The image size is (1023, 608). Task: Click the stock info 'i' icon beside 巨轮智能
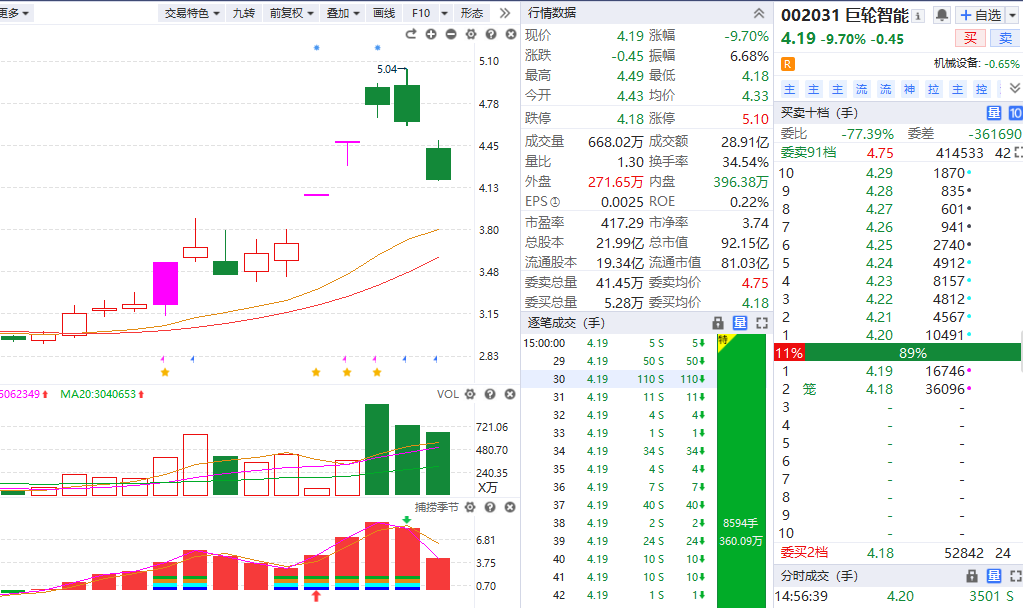(918, 15)
